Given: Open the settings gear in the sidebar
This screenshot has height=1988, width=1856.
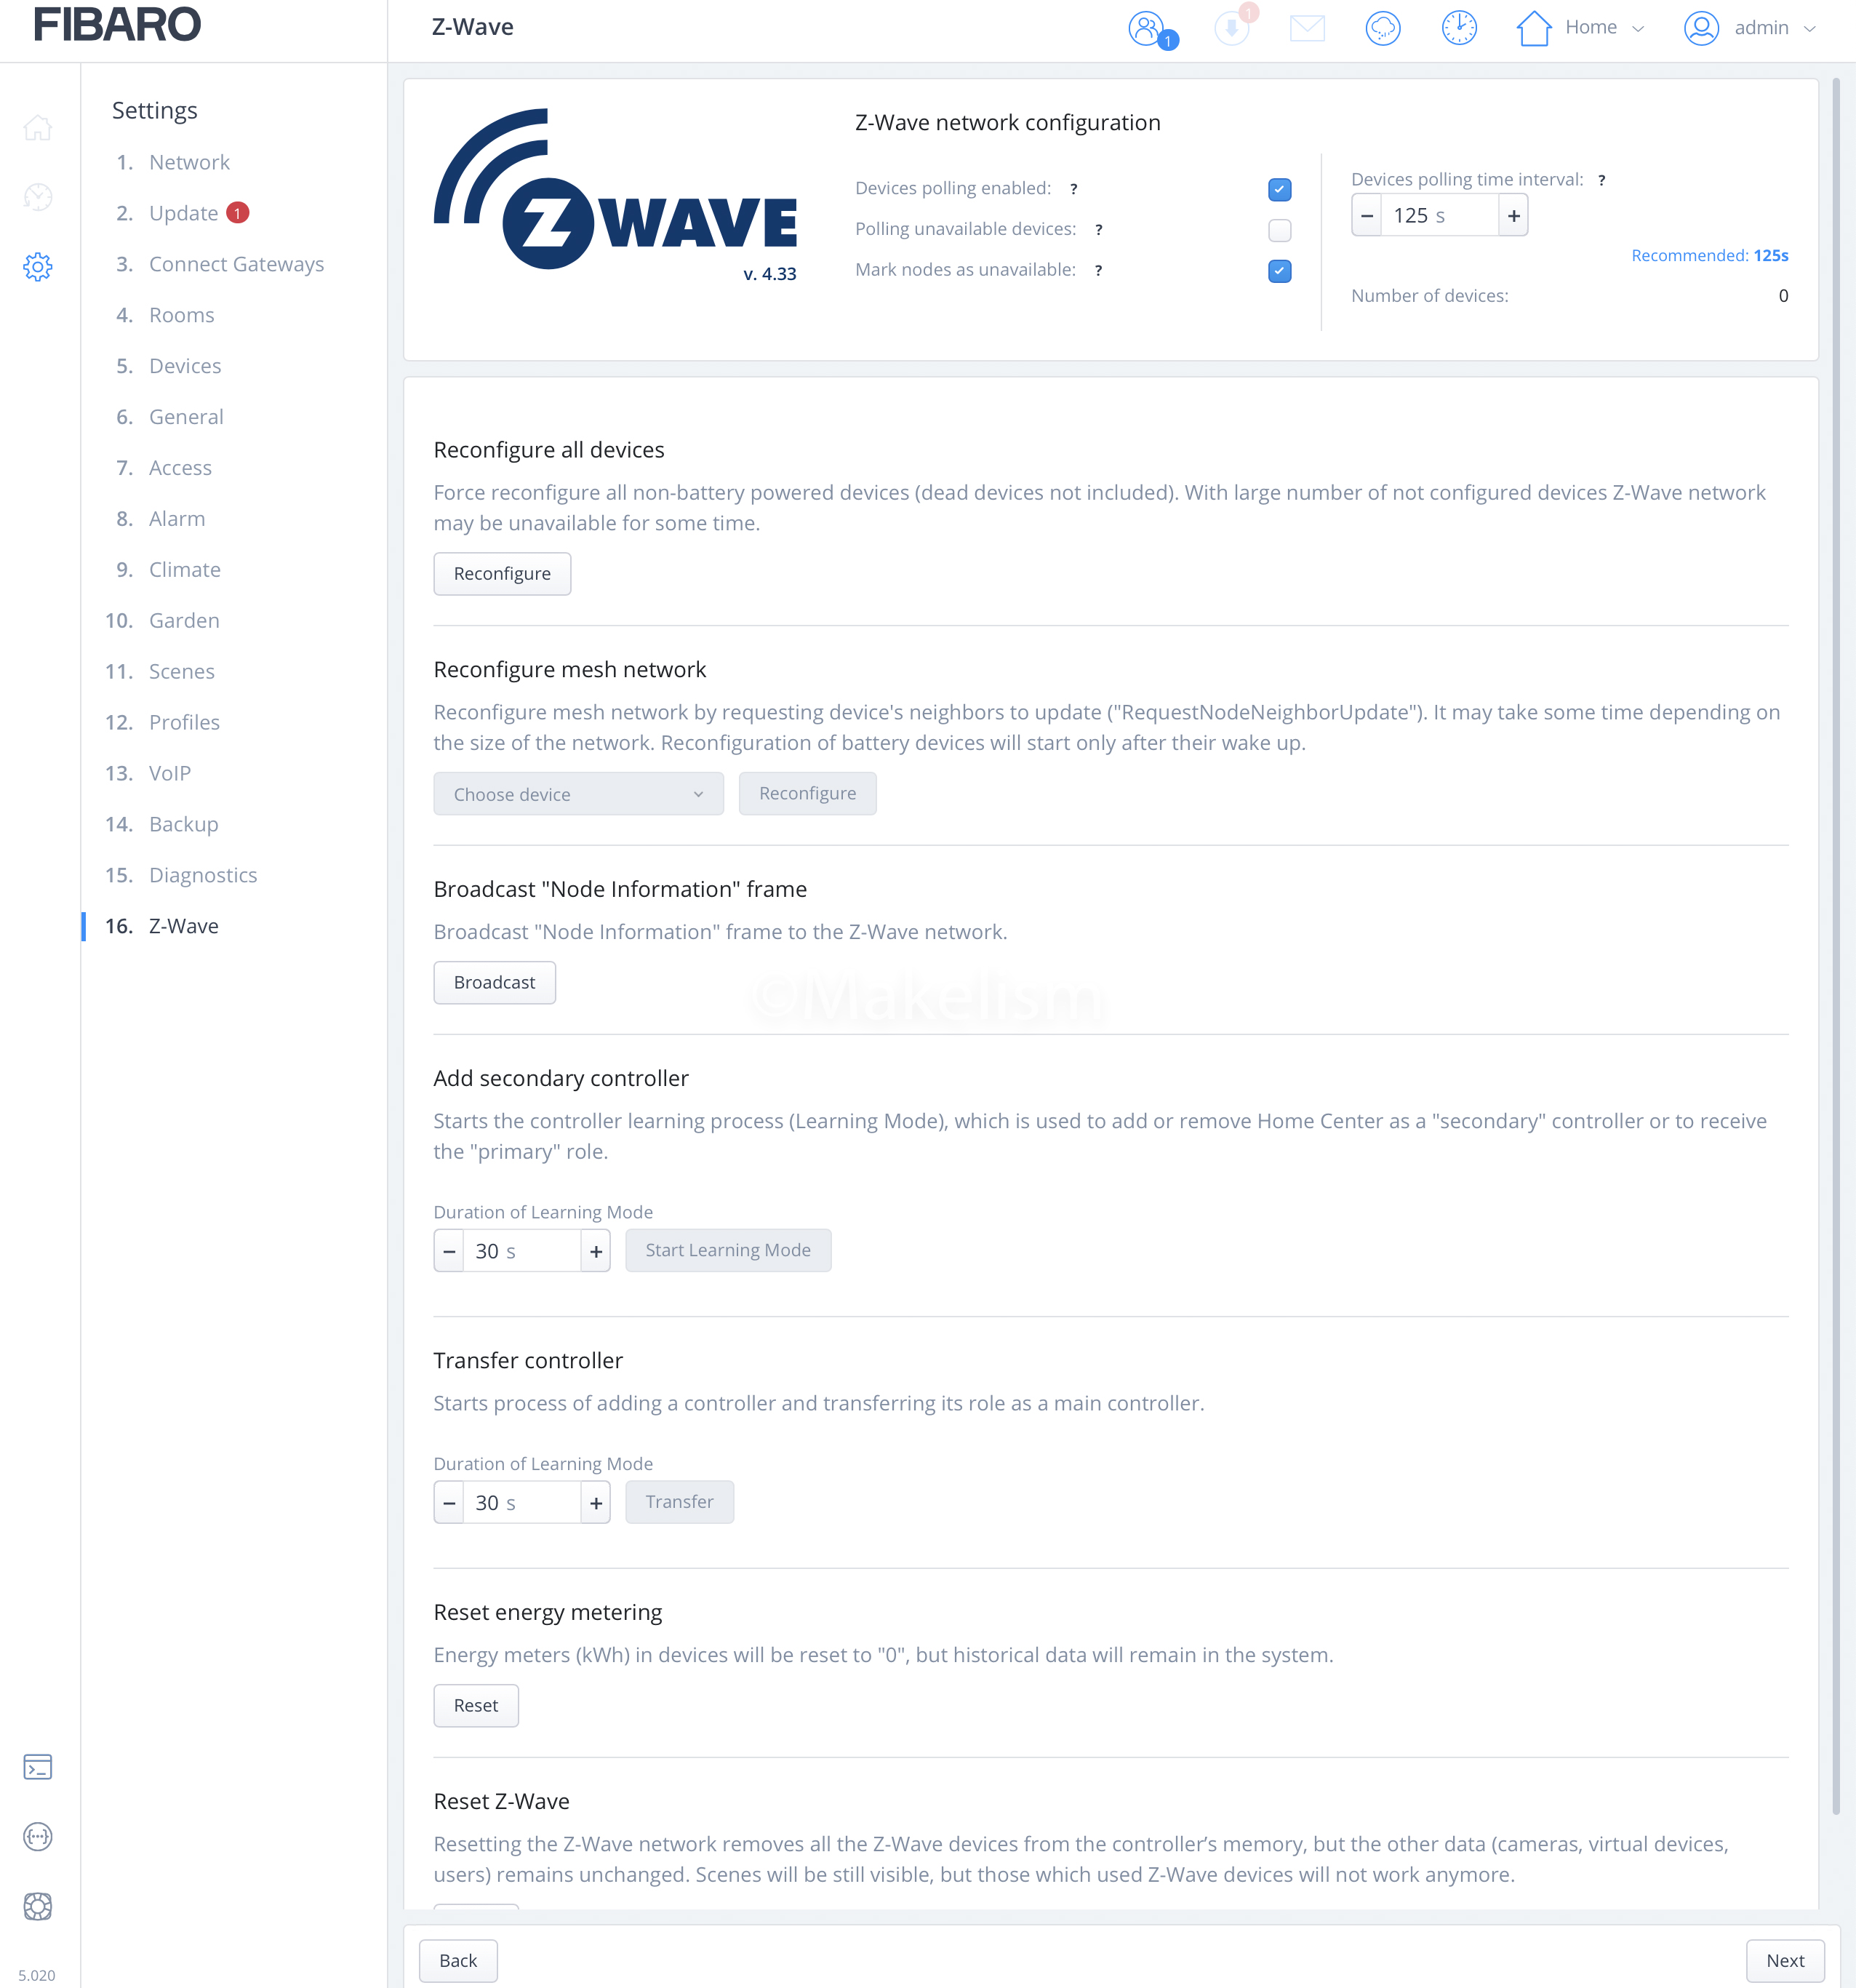Looking at the screenshot, I should 38,267.
